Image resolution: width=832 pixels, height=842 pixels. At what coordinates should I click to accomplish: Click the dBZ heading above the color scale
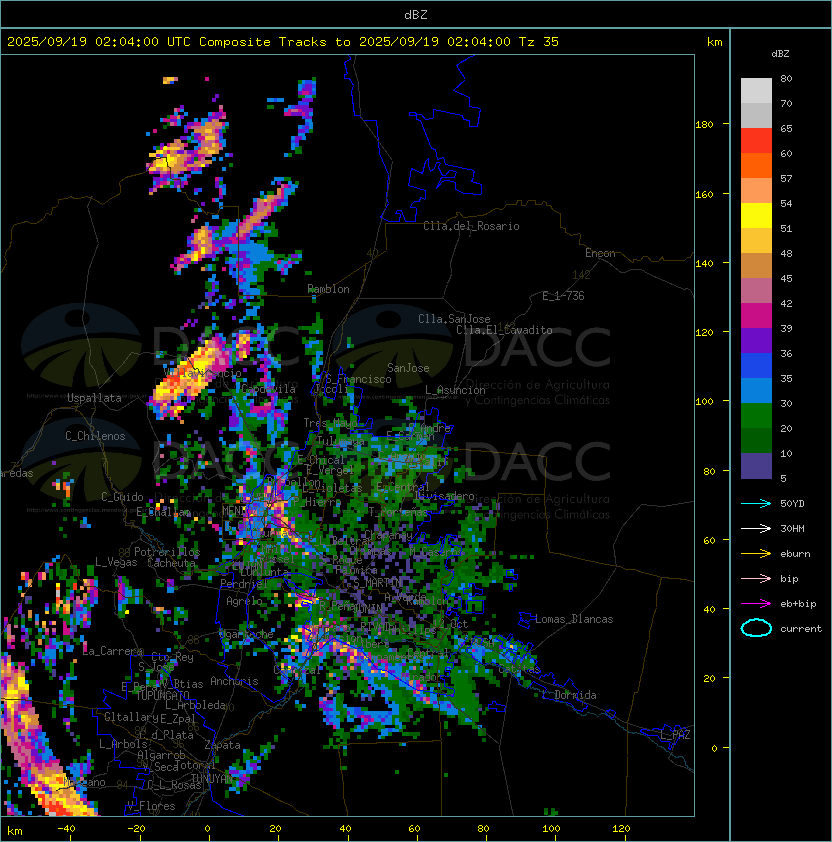pos(780,54)
